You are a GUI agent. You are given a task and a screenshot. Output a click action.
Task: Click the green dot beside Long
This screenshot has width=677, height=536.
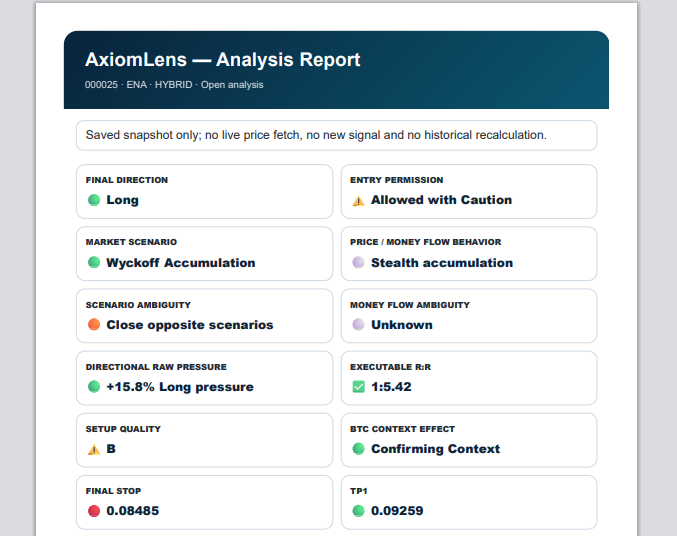tap(94, 200)
